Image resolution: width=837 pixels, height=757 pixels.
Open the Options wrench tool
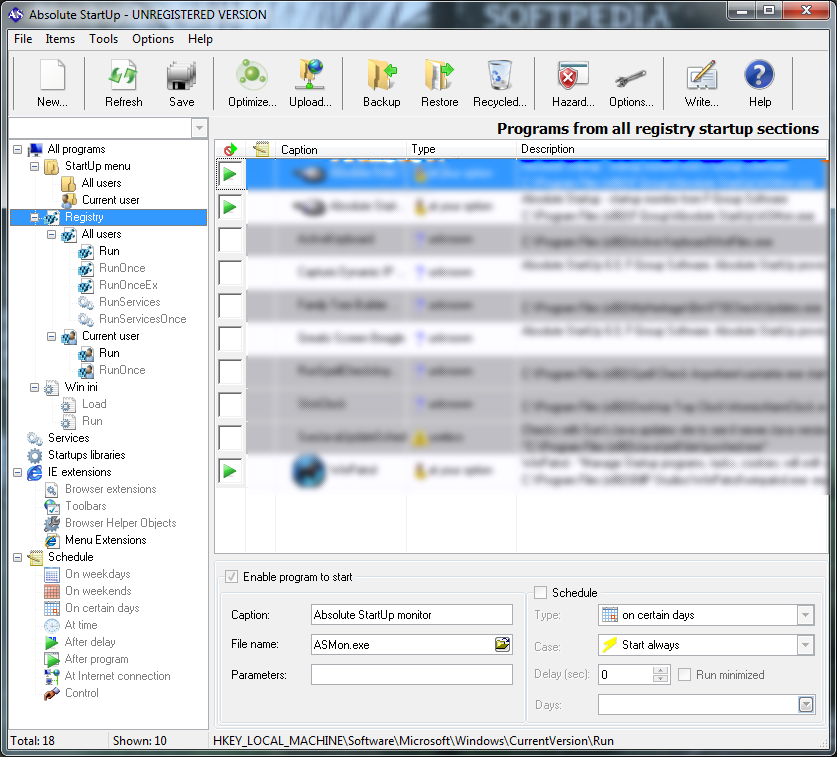pyautogui.click(x=631, y=83)
